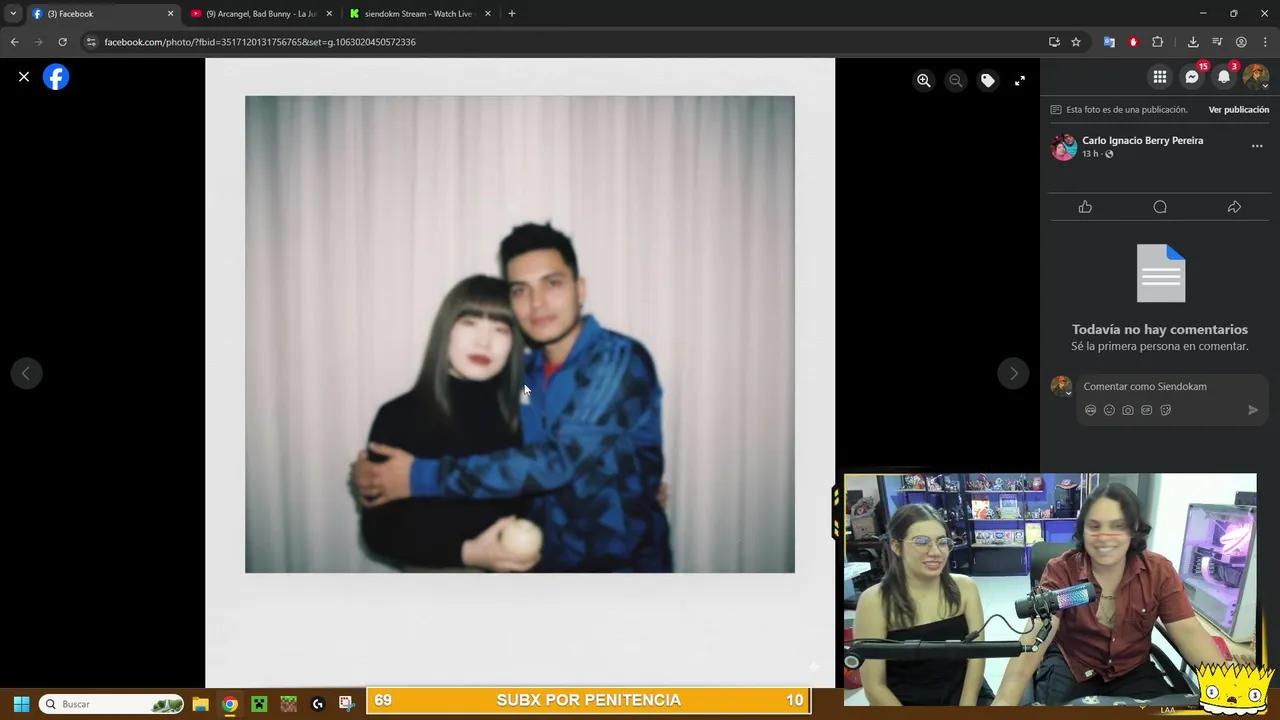Screen dimensions: 1280x720
Task: Open Chrome from the taskbar
Action: (230, 704)
